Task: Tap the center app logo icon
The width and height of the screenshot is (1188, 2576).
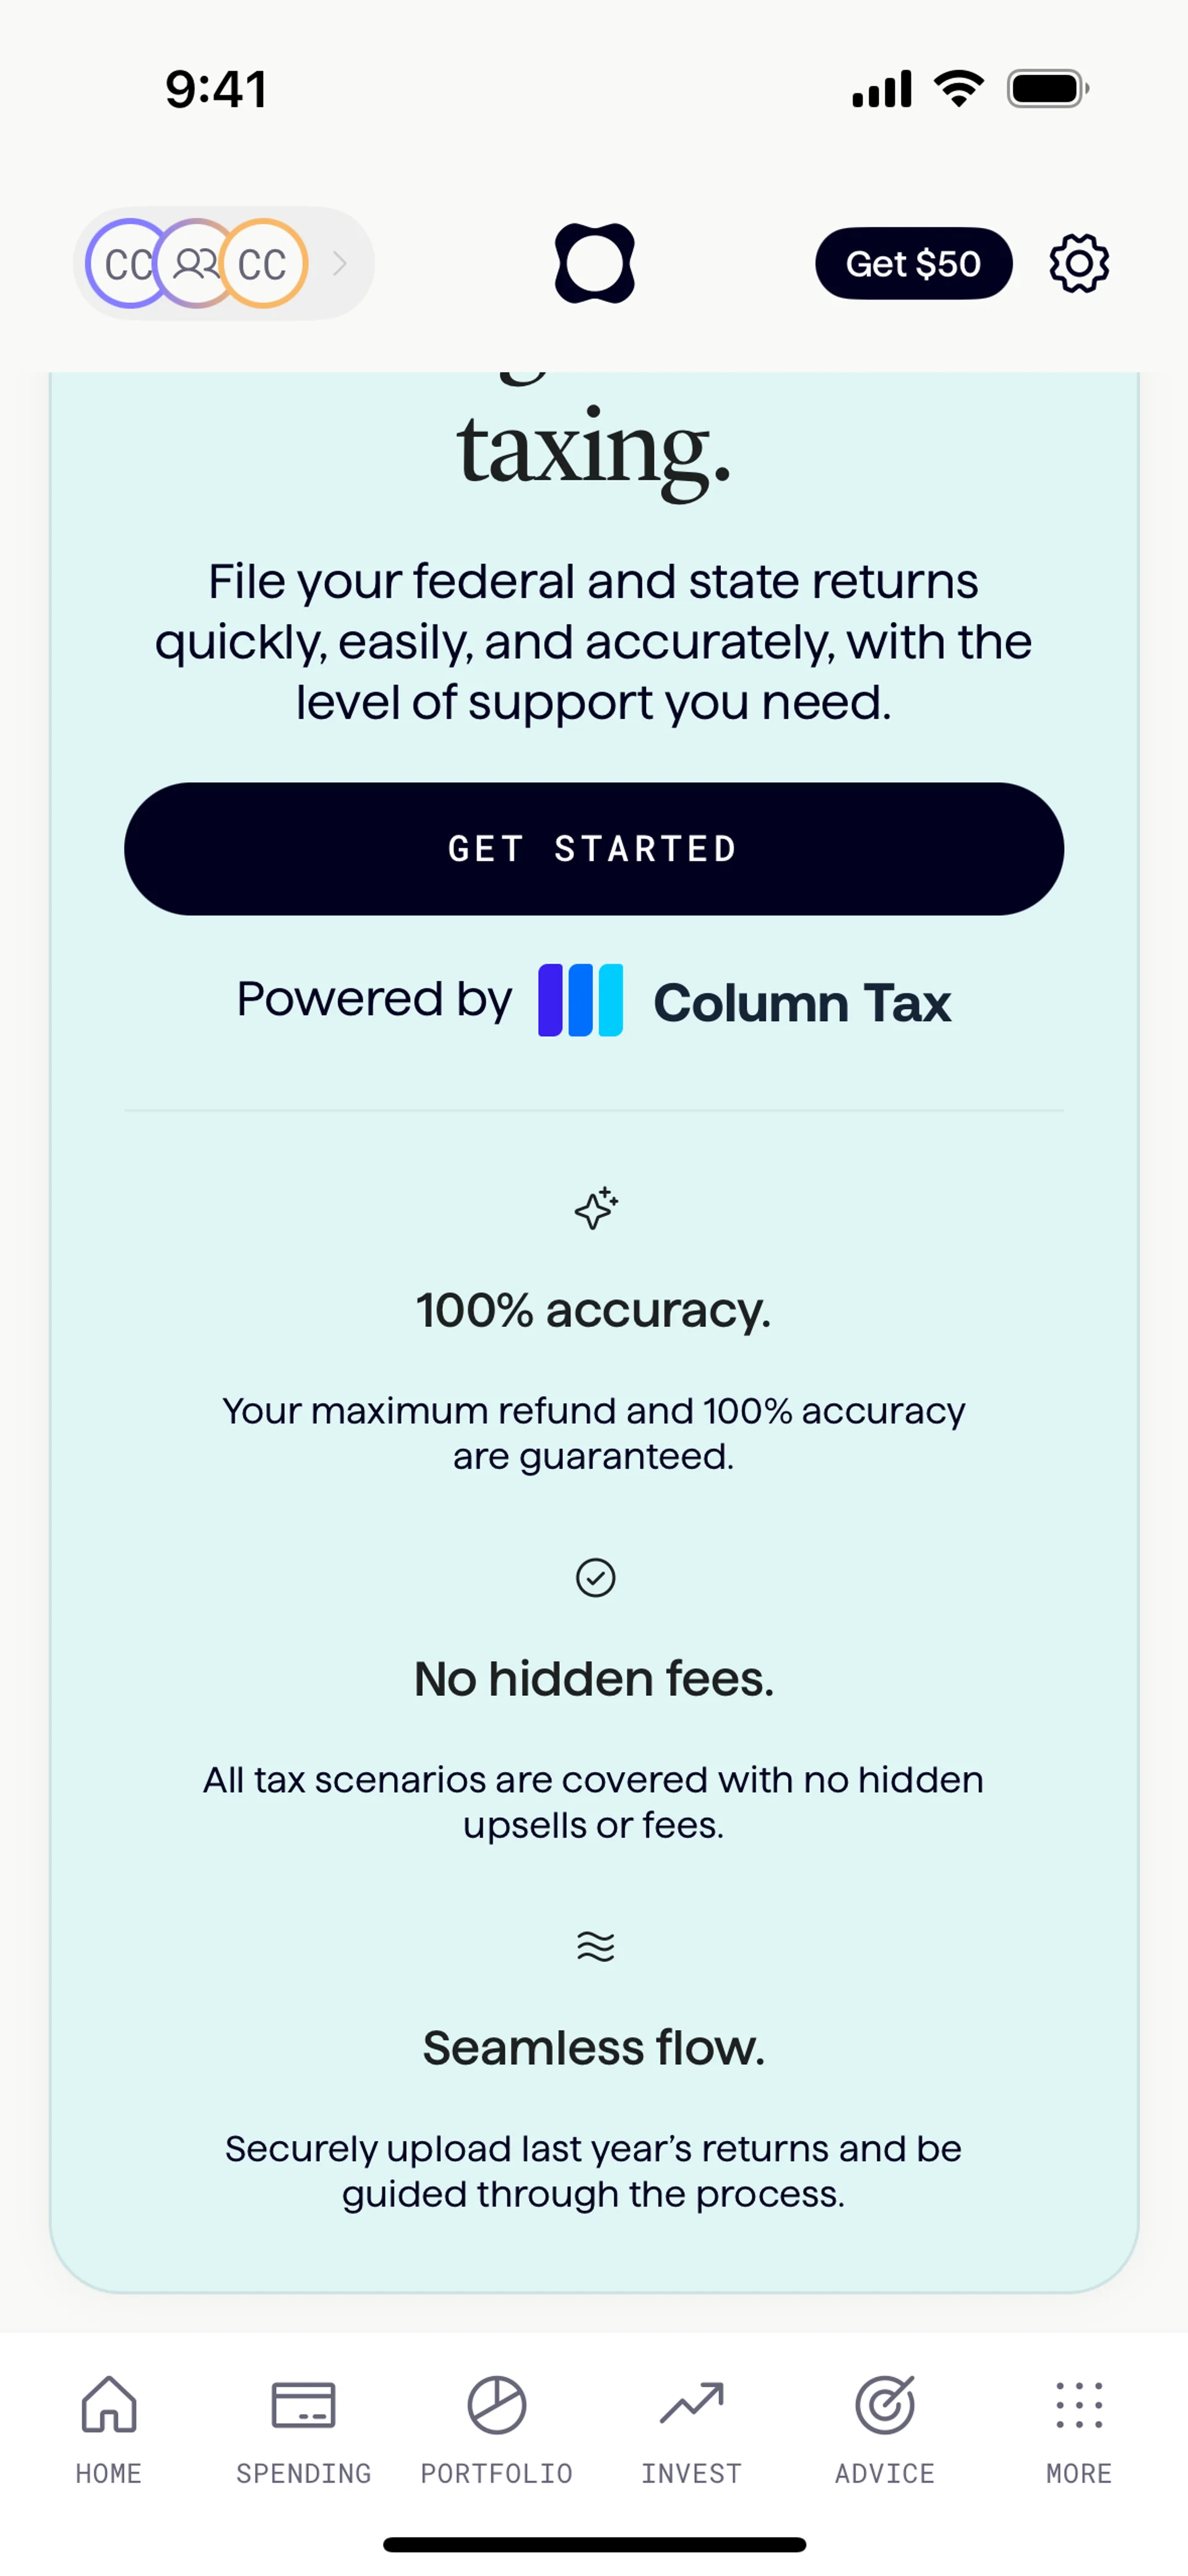Action: click(594, 264)
